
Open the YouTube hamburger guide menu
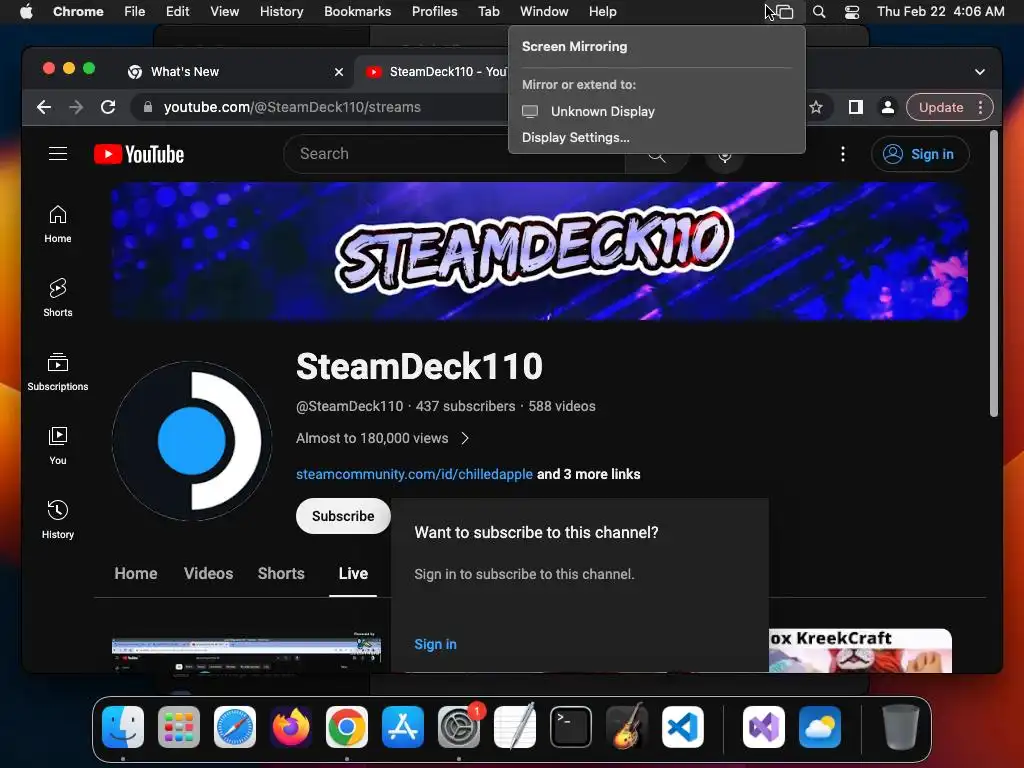tap(58, 153)
